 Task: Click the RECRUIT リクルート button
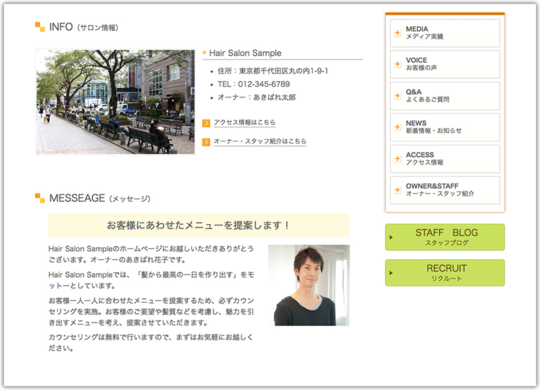[x=445, y=273]
